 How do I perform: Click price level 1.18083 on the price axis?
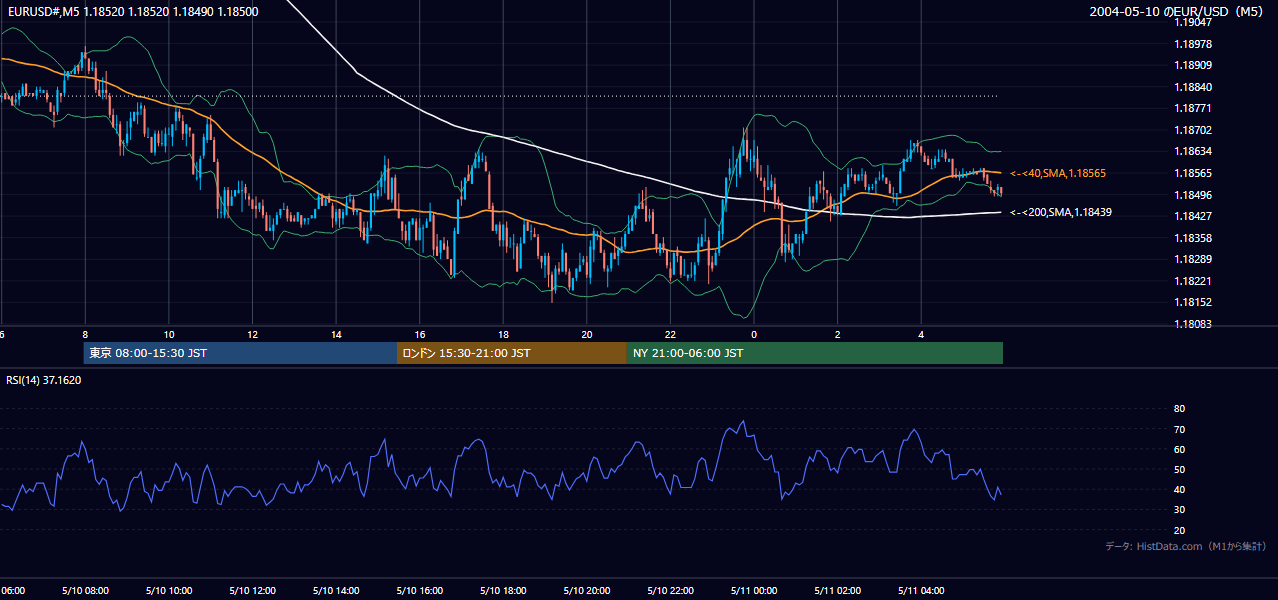[x=1192, y=324]
